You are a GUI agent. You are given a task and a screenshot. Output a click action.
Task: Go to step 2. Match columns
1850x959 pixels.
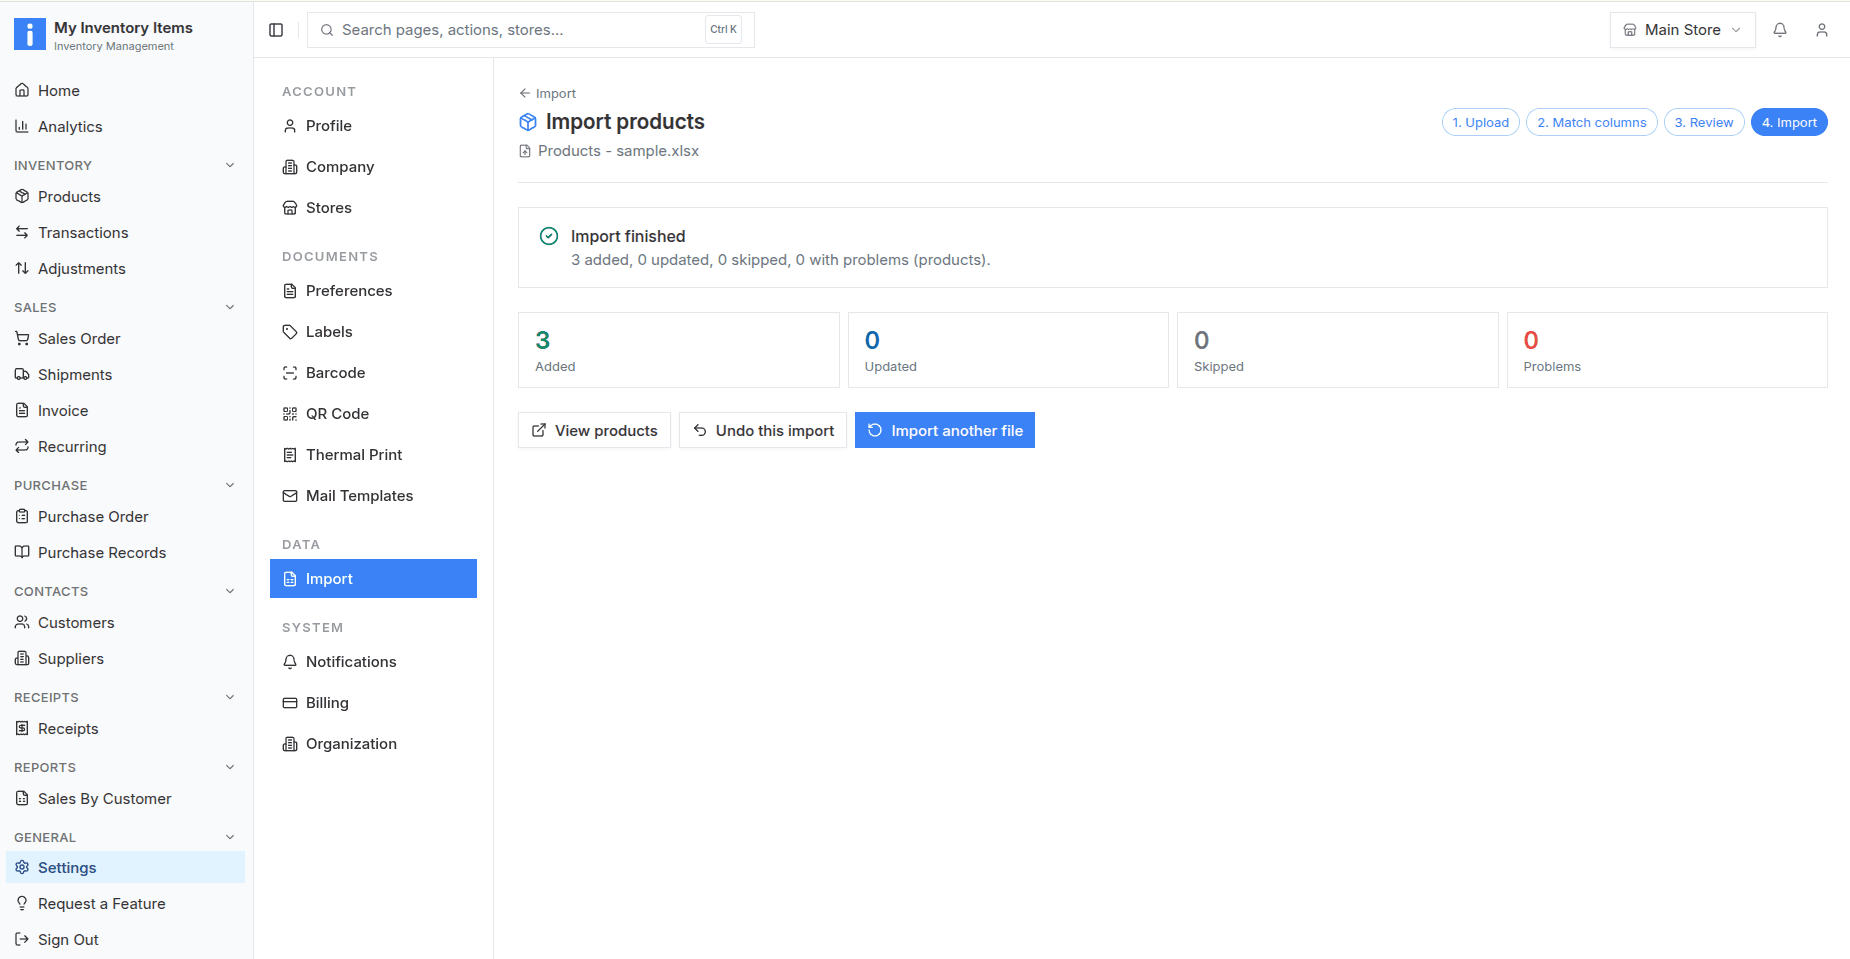[1592, 122]
